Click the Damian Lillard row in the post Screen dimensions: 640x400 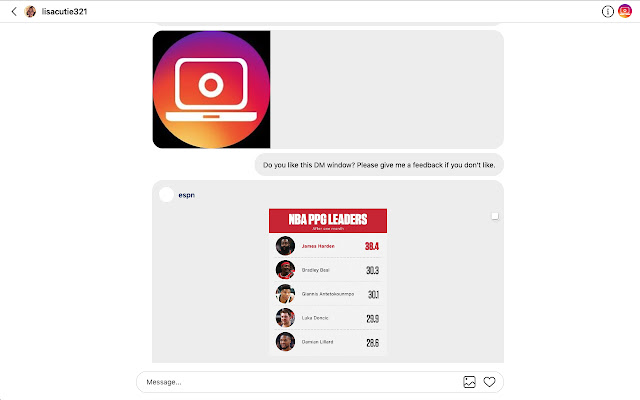(x=328, y=342)
